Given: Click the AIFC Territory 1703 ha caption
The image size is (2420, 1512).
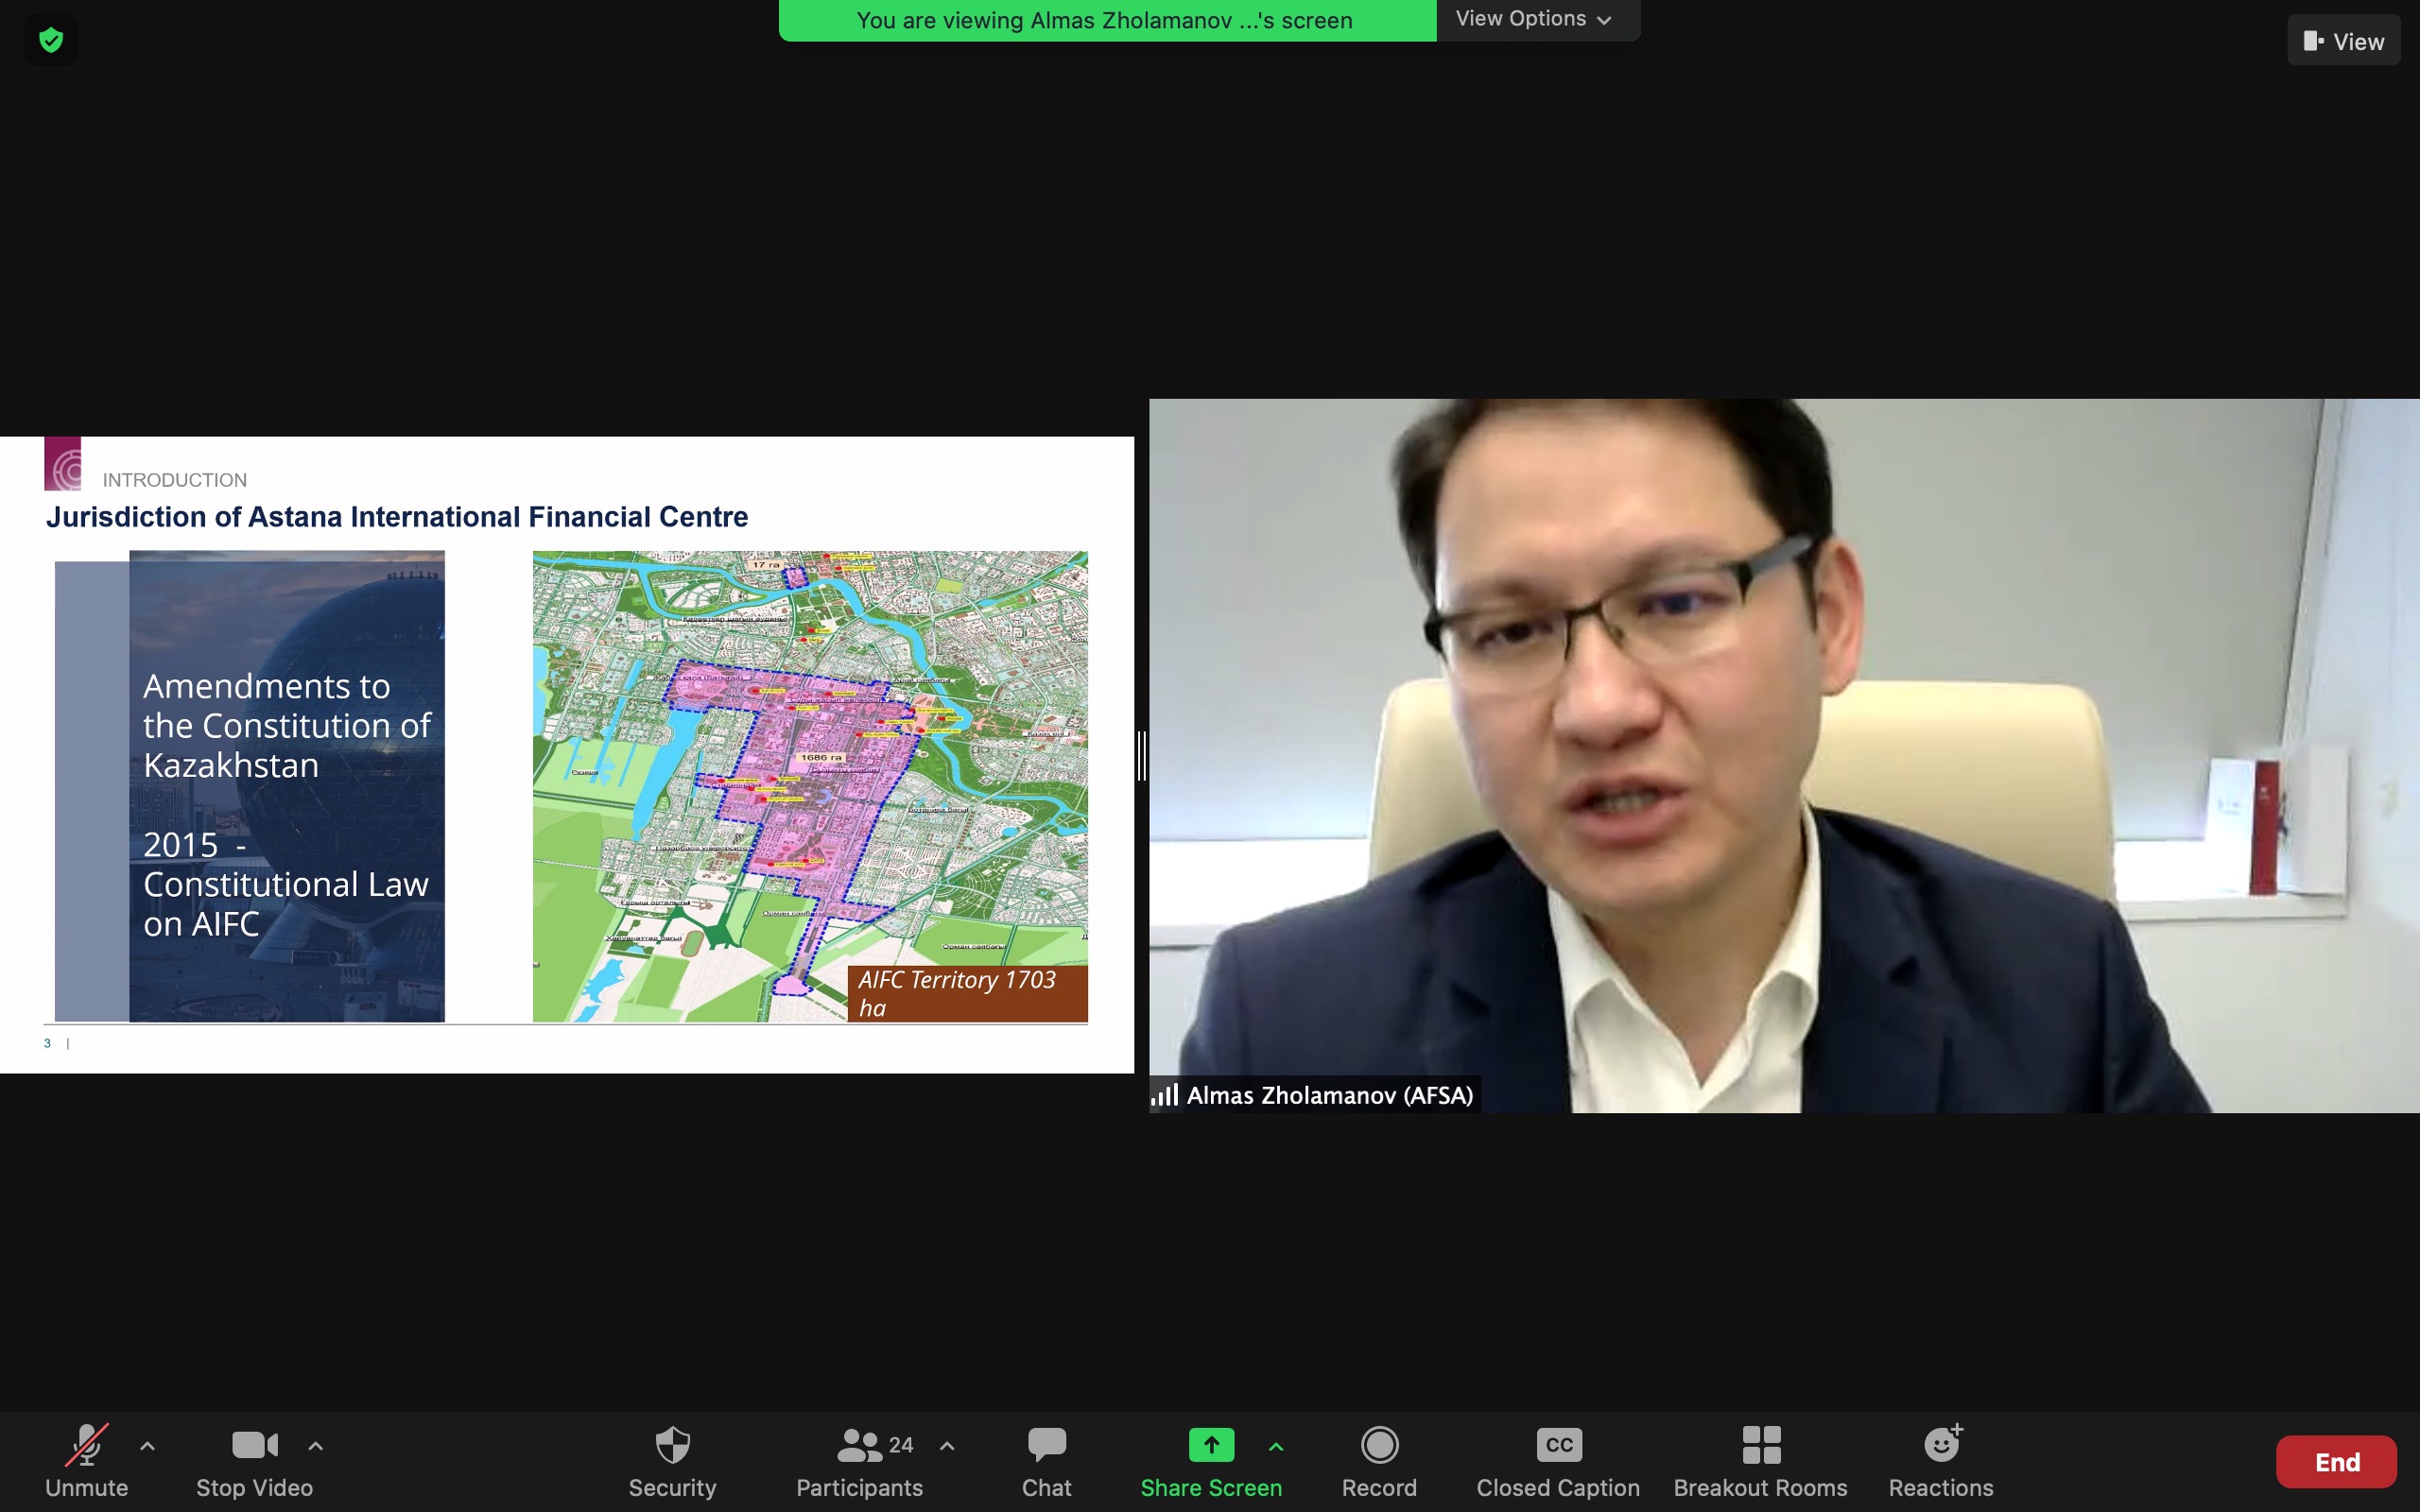Looking at the screenshot, I should [x=967, y=993].
